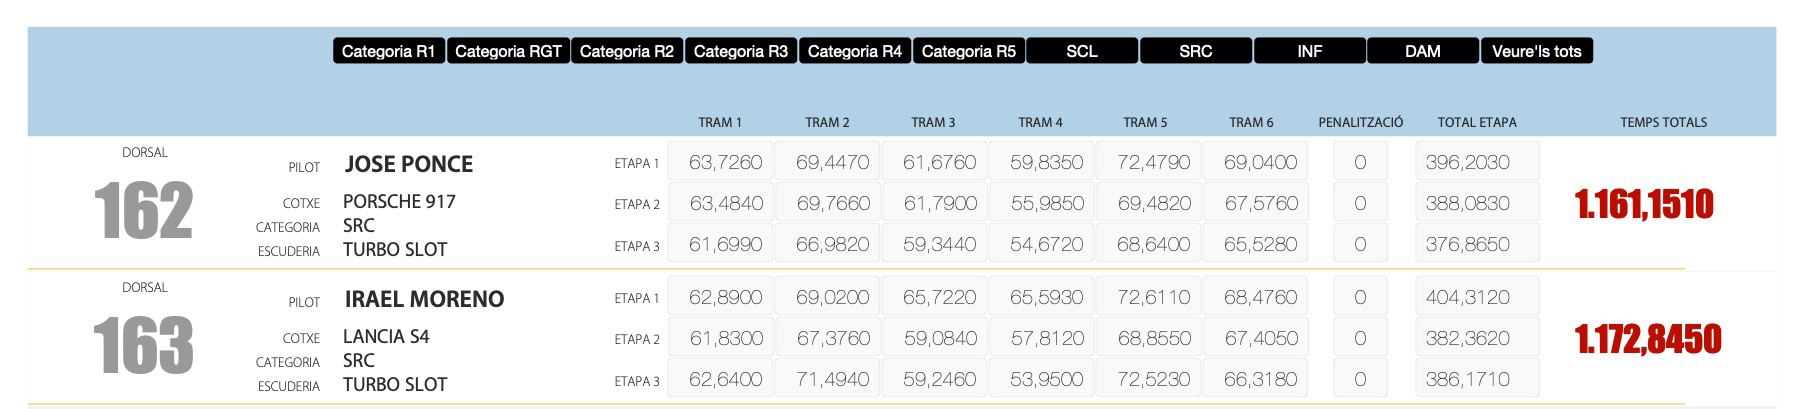Screen dimensions: 1803x409
Task: Show Categoria R2 results
Action: tap(627, 51)
